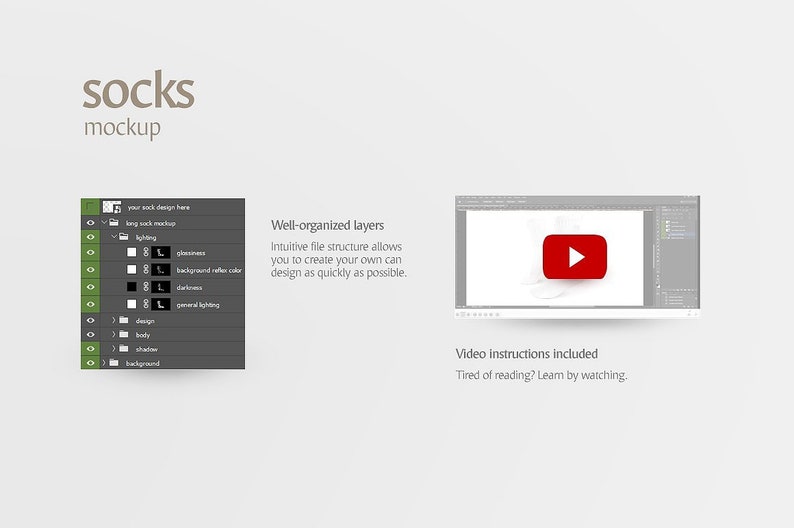Select the darkness layer mask thumbnail
The image size is (794, 528).
161,287
